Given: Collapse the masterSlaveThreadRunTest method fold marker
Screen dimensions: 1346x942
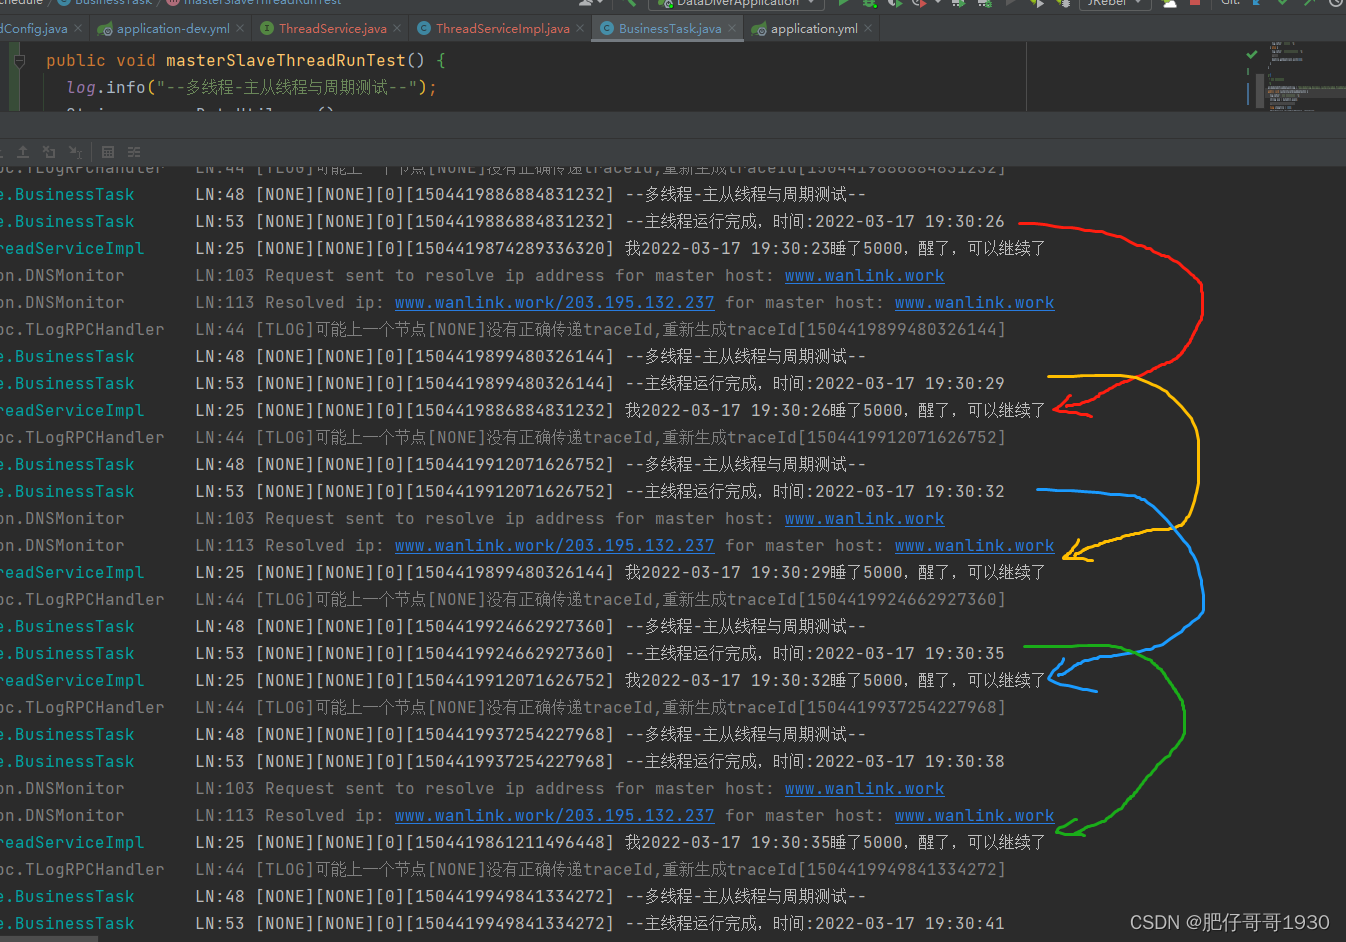Looking at the screenshot, I should point(18,61).
